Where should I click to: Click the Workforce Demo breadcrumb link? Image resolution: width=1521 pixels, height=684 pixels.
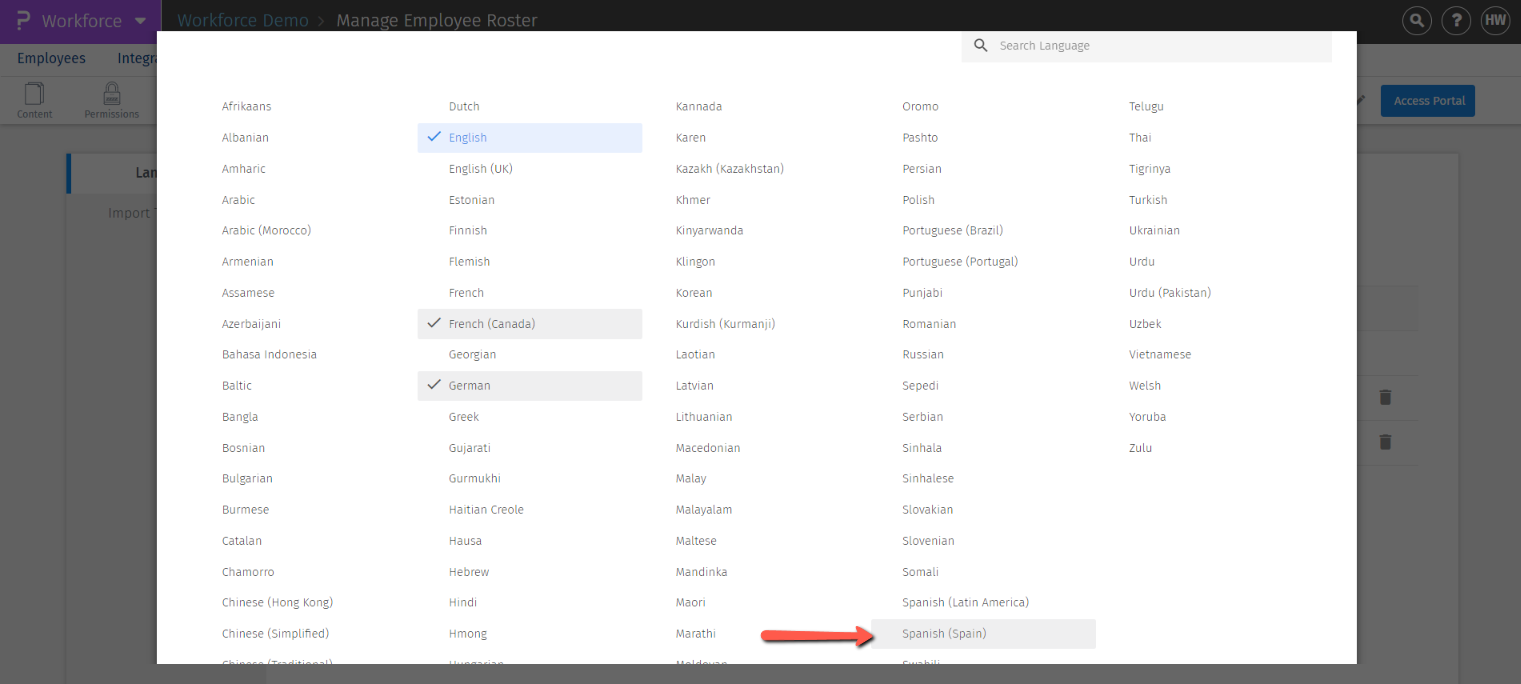(243, 21)
